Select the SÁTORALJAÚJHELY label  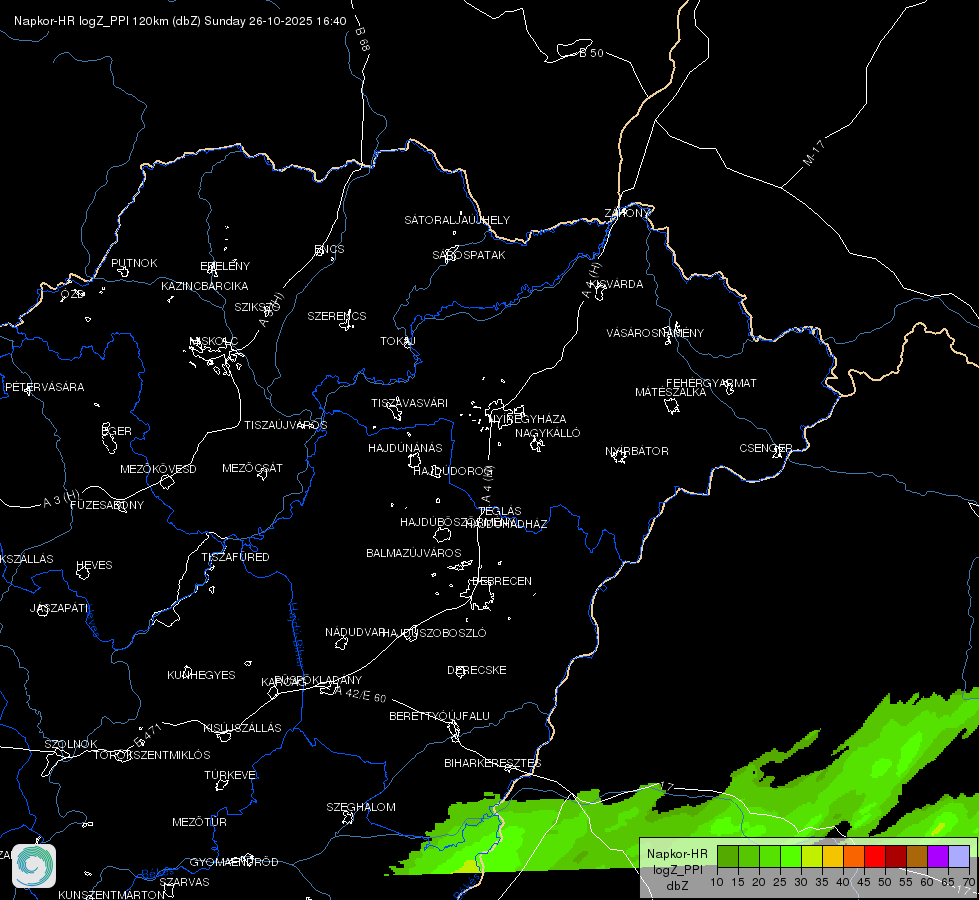click(457, 220)
